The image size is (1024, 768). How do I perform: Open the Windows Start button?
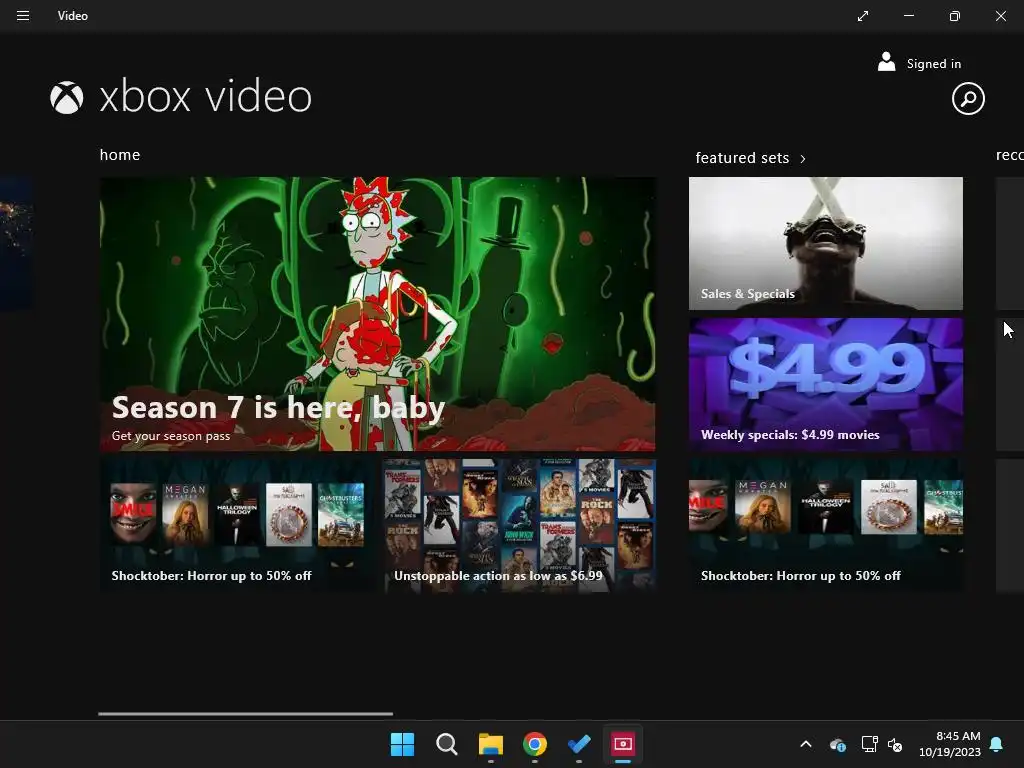pyautogui.click(x=402, y=744)
